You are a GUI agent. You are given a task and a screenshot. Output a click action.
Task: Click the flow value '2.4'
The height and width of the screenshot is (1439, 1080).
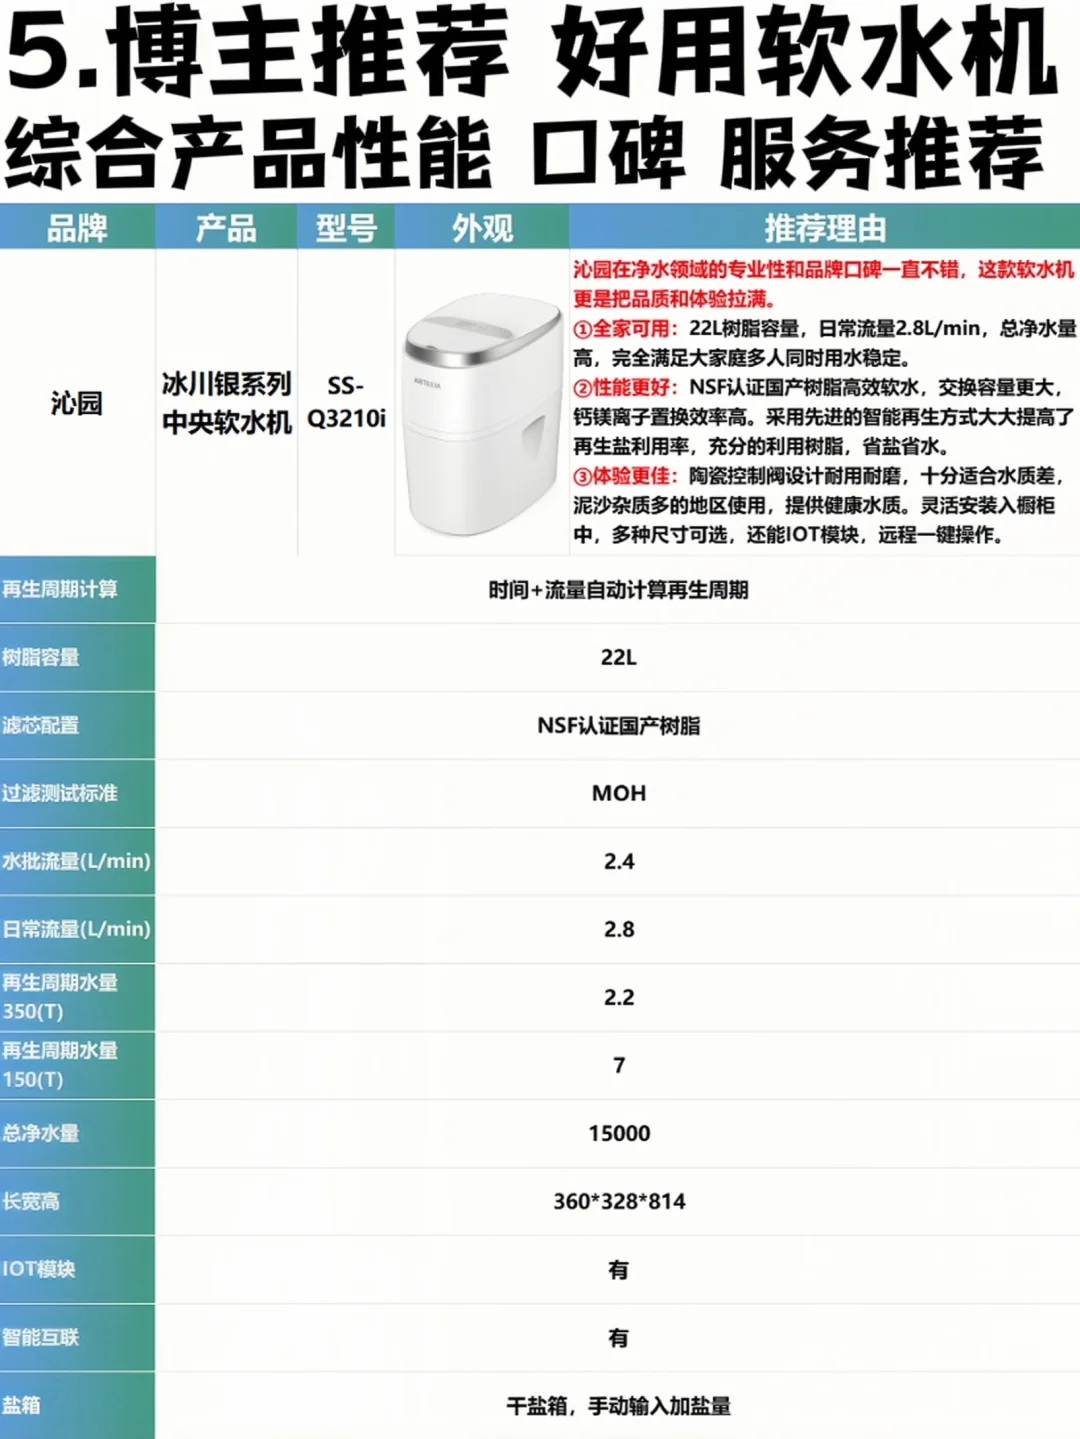(x=619, y=861)
